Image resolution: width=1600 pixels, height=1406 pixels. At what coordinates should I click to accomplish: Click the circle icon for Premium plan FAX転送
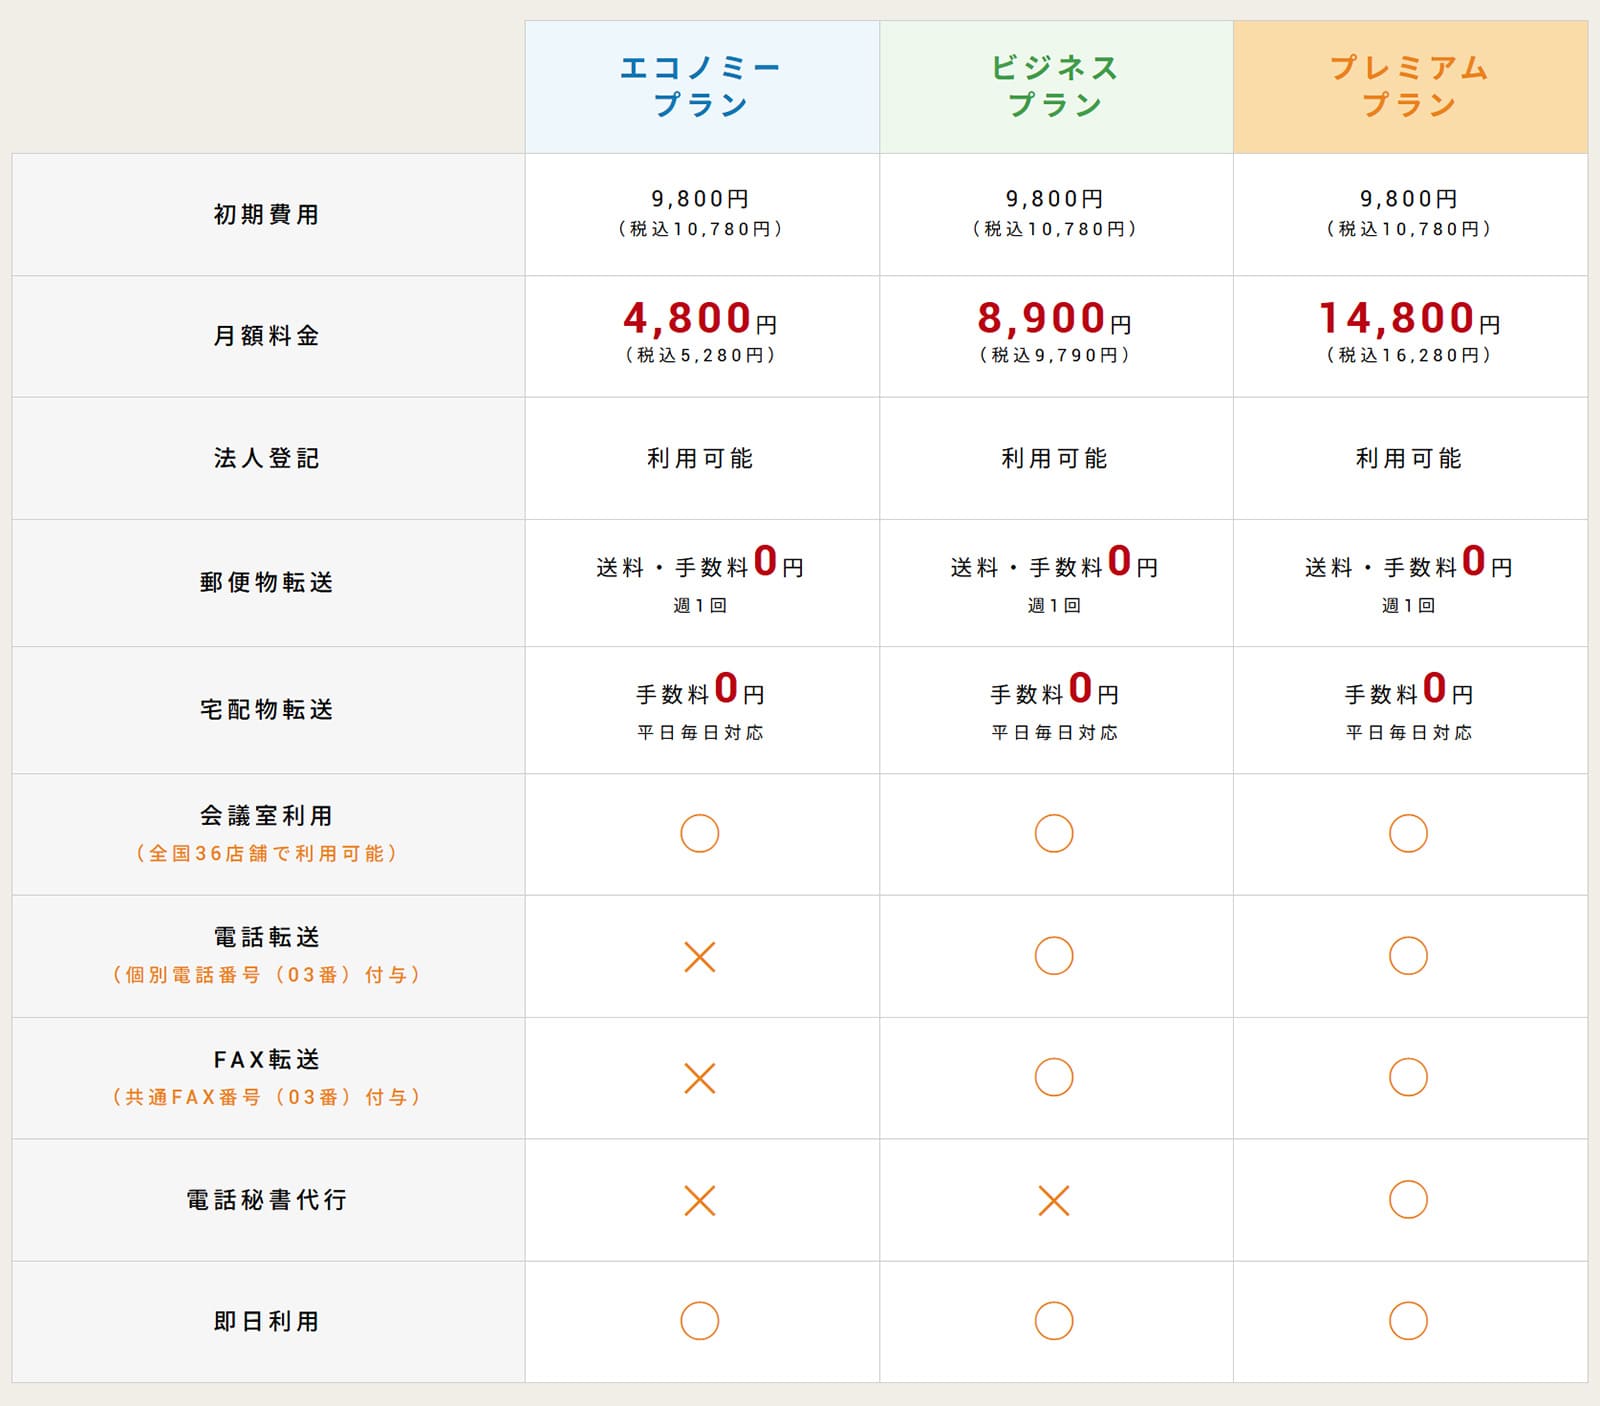click(1408, 1077)
